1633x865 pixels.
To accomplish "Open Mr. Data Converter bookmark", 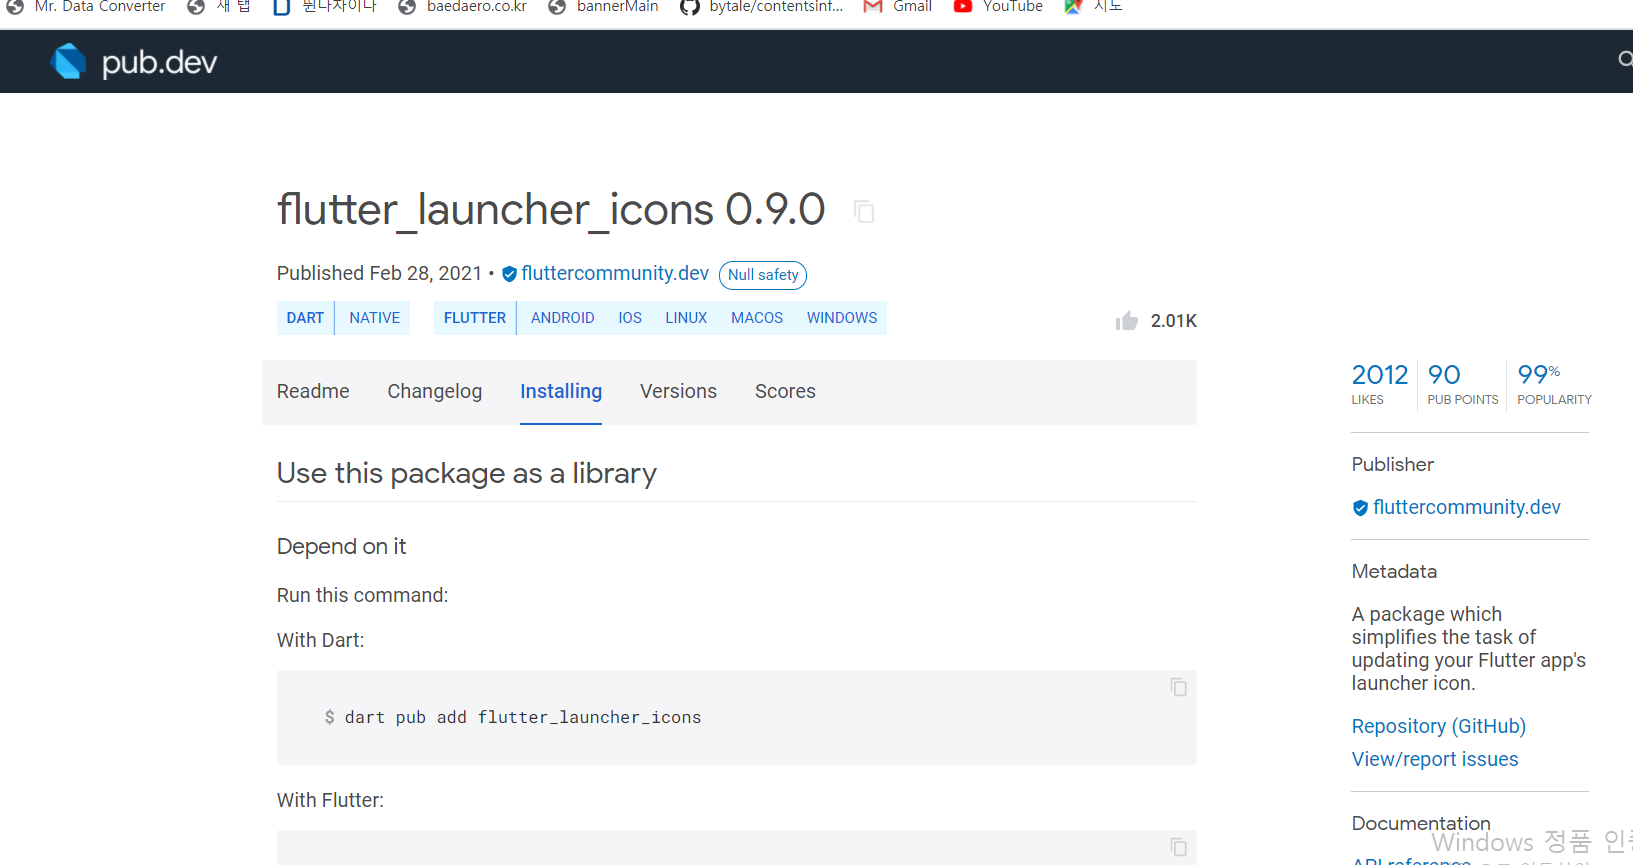I will (x=86, y=7).
